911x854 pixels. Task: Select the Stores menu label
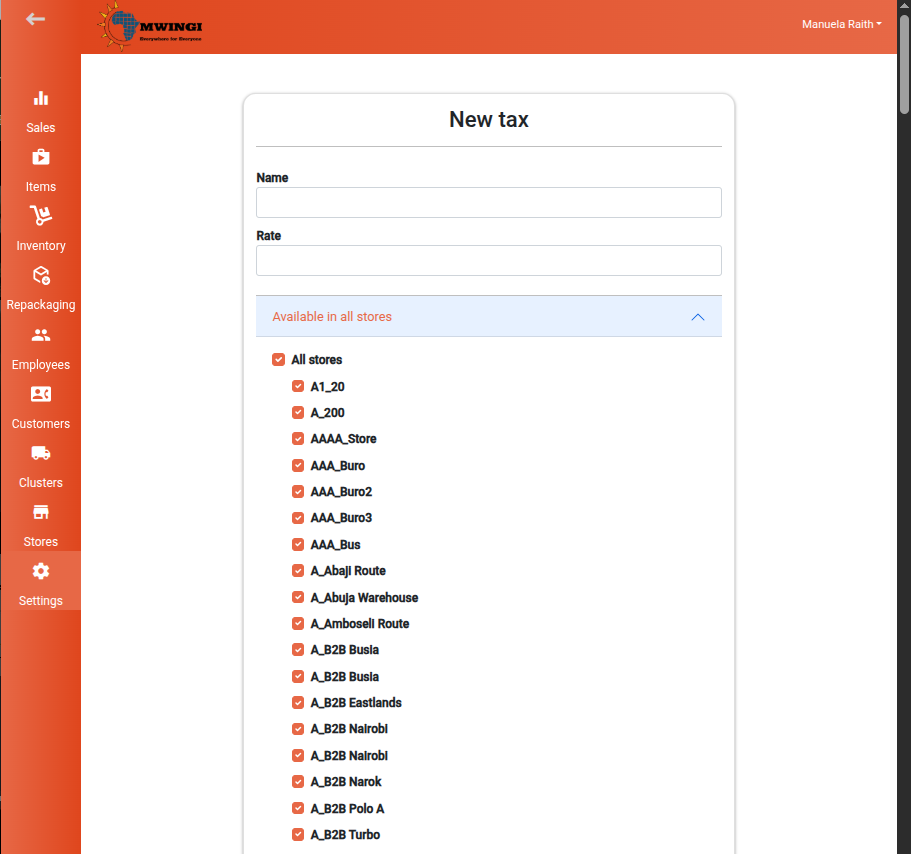pyautogui.click(x=41, y=541)
